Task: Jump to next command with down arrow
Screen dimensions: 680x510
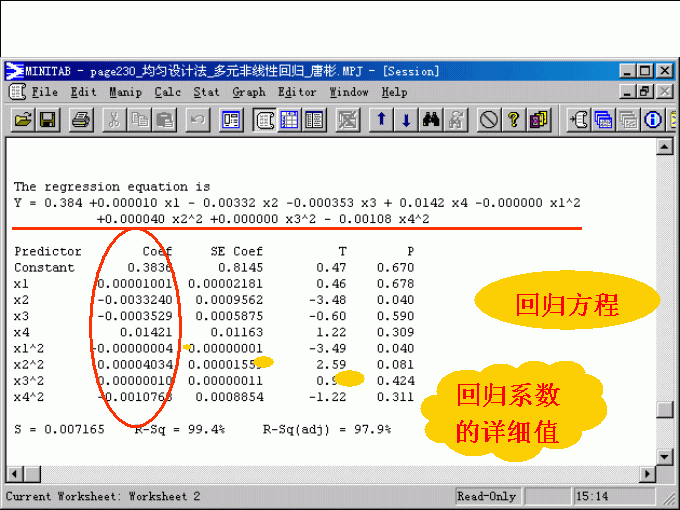Action: click(405, 120)
